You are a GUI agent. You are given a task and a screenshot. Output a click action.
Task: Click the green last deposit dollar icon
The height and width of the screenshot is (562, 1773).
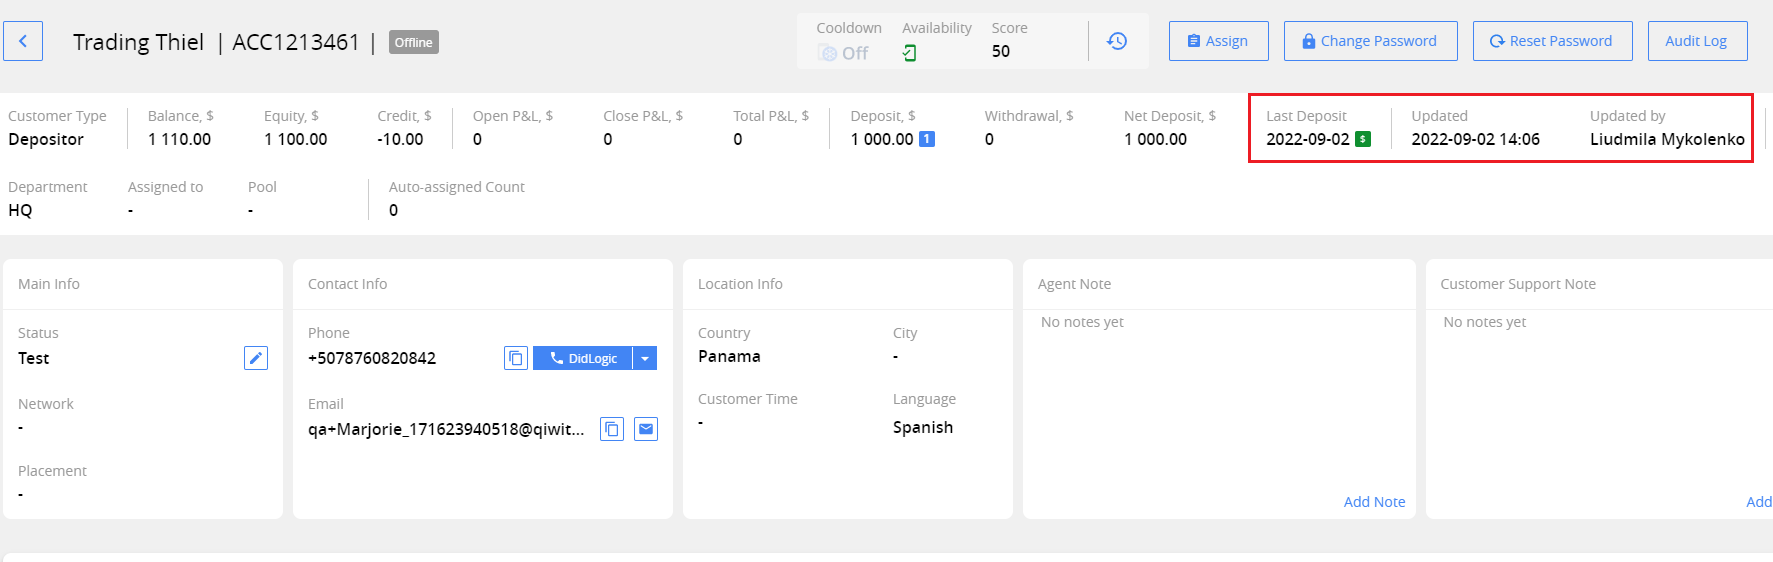(x=1363, y=139)
